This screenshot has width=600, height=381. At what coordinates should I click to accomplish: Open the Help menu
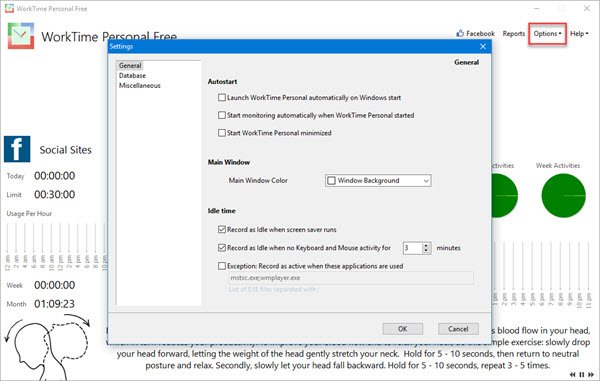click(x=579, y=34)
